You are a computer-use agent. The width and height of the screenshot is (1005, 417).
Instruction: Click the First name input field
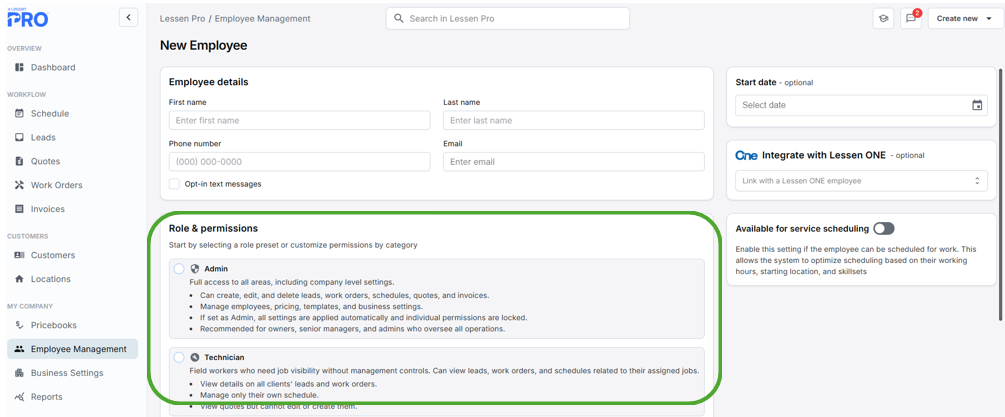[299, 121]
